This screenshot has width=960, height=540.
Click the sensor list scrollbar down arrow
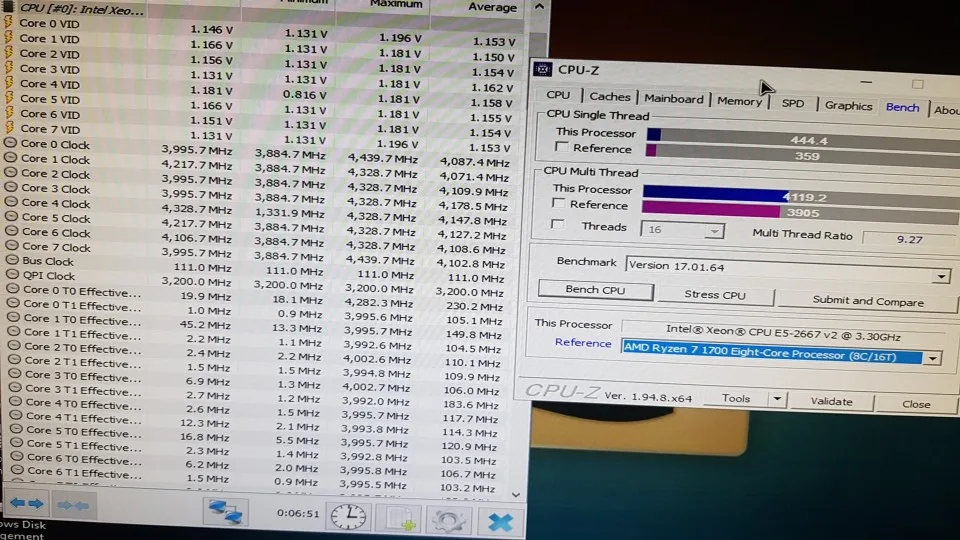click(516, 495)
